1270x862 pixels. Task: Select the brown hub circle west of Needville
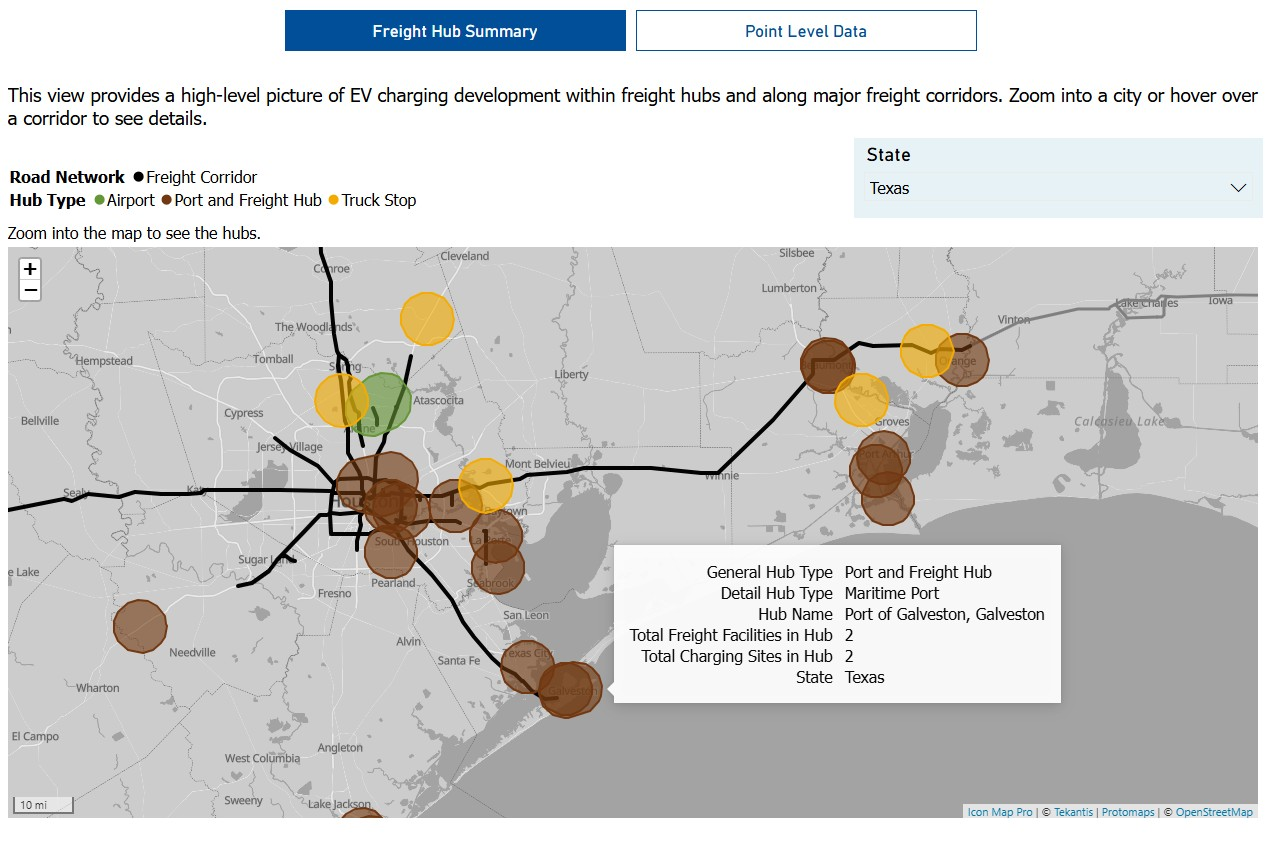[140, 627]
